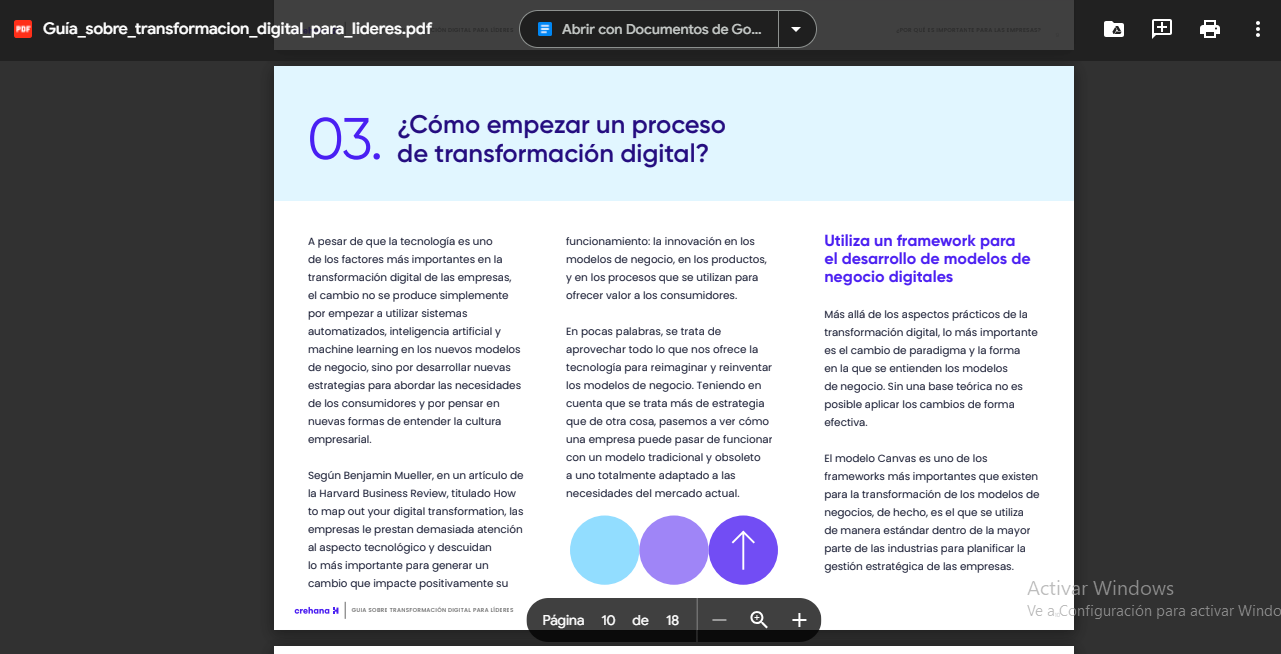Click the red PDF file icon
The width and height of the screenshot is (1281, 654).
[20, 28]
